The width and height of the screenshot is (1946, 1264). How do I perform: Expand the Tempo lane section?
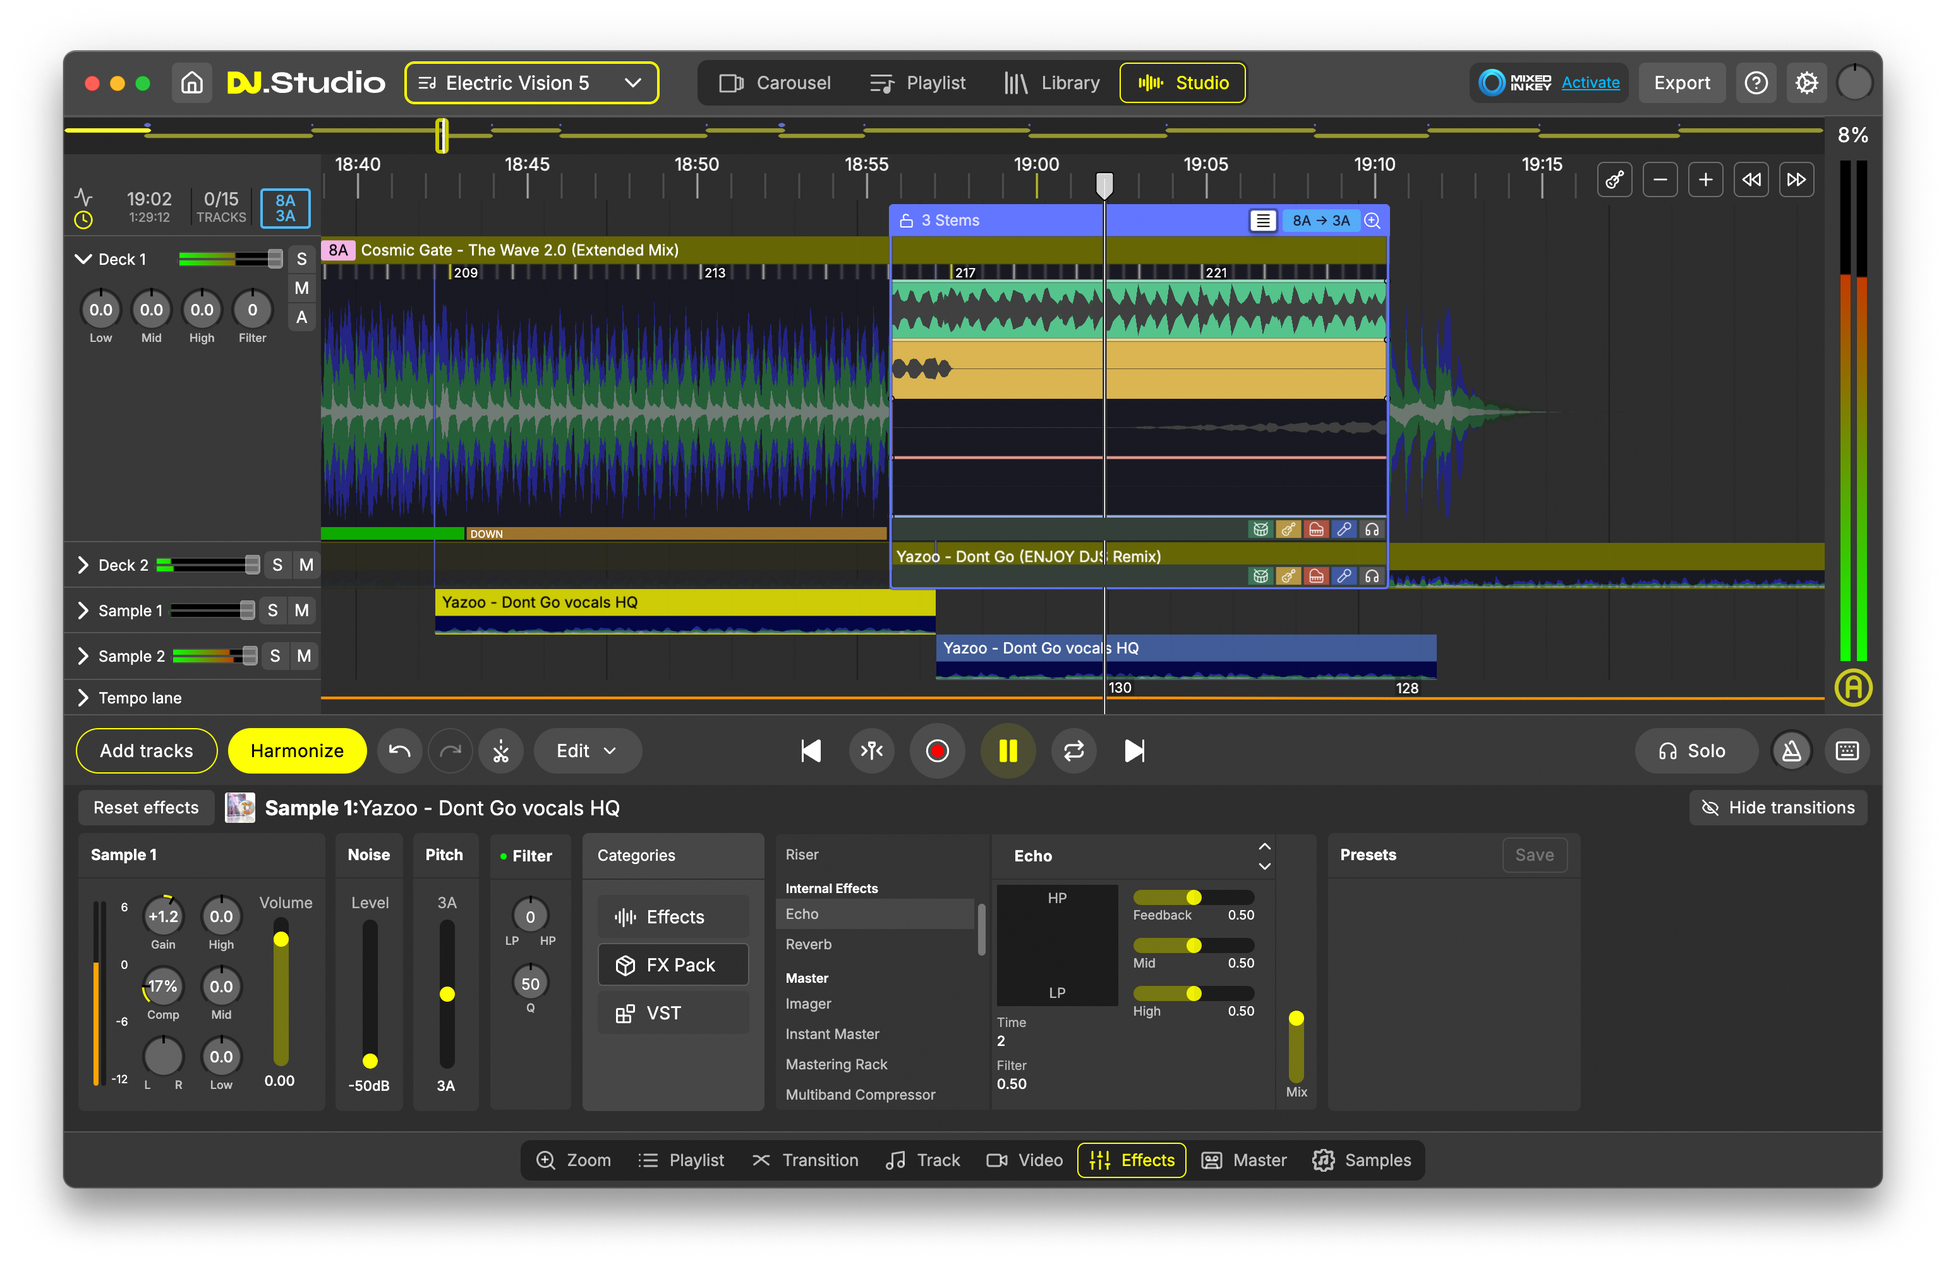[x=84, y=697]
